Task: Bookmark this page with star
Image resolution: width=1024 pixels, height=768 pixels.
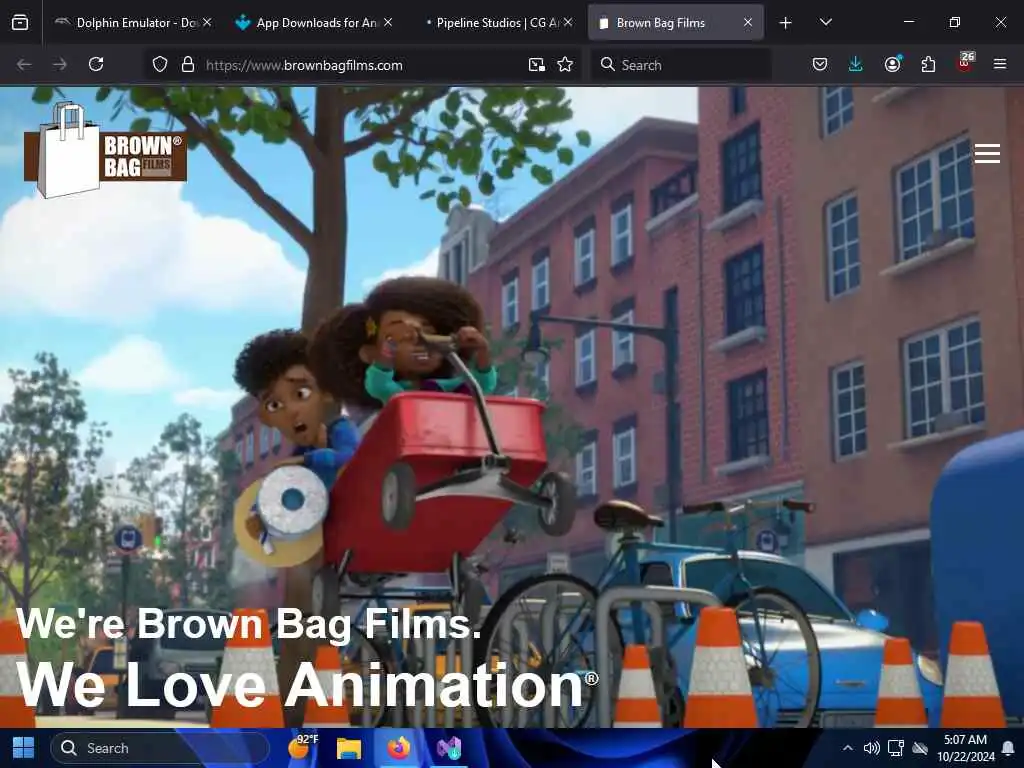Action: (x=566, y=65)
